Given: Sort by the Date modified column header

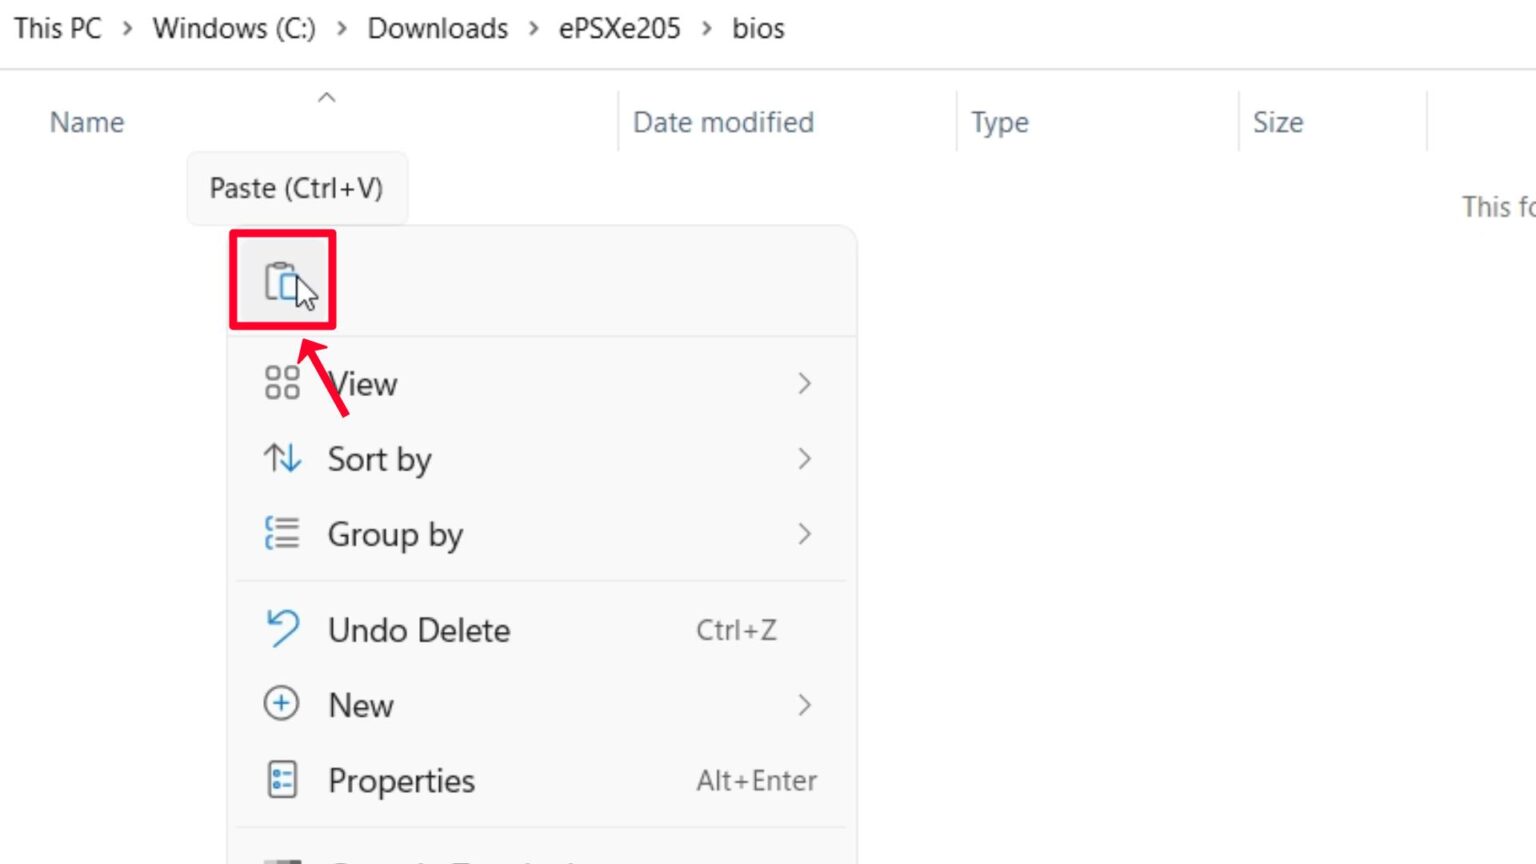Looking at the screenshot, I should point(723,122).
